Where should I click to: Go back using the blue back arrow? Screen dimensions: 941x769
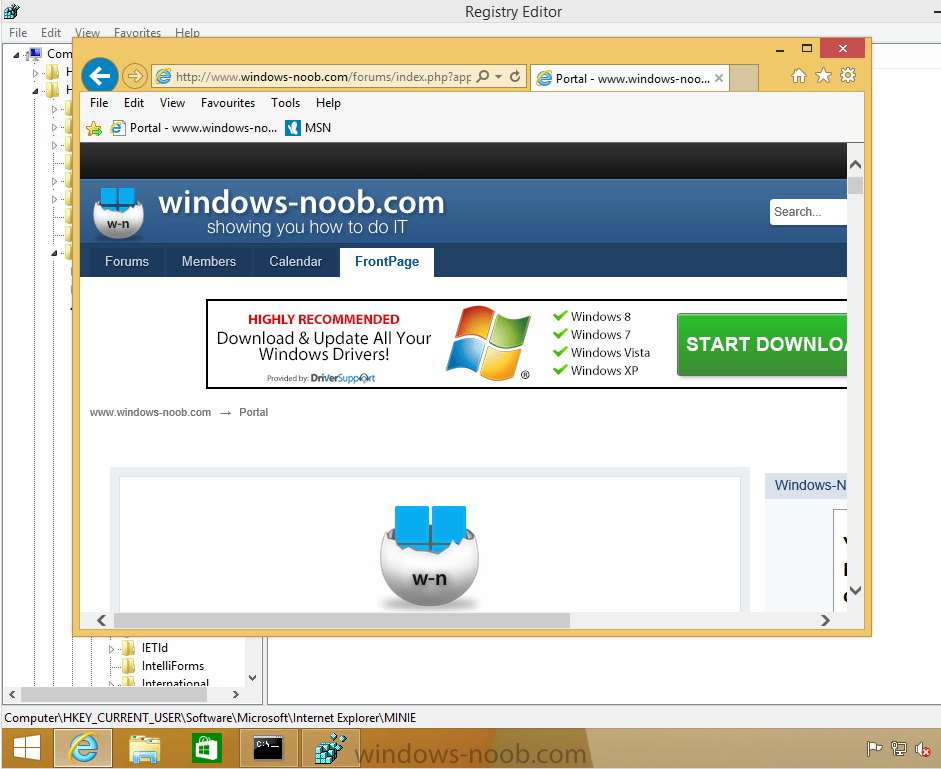[100, 76]
